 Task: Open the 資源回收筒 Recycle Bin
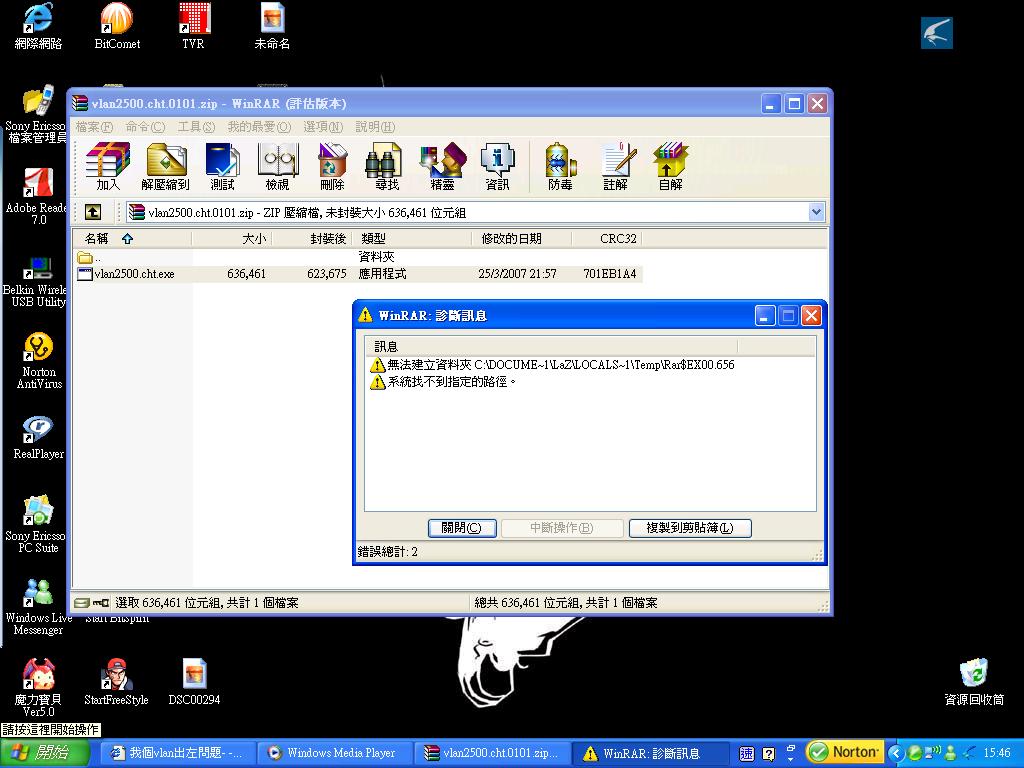[974, 682]
